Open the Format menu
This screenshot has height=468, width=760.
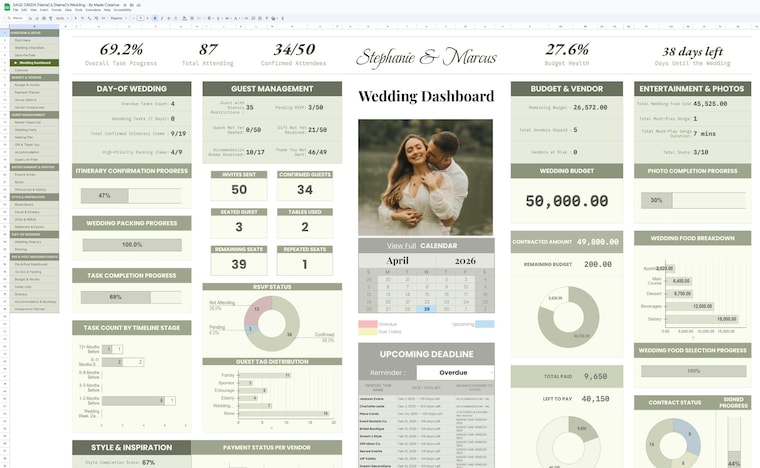pos(56,10)
